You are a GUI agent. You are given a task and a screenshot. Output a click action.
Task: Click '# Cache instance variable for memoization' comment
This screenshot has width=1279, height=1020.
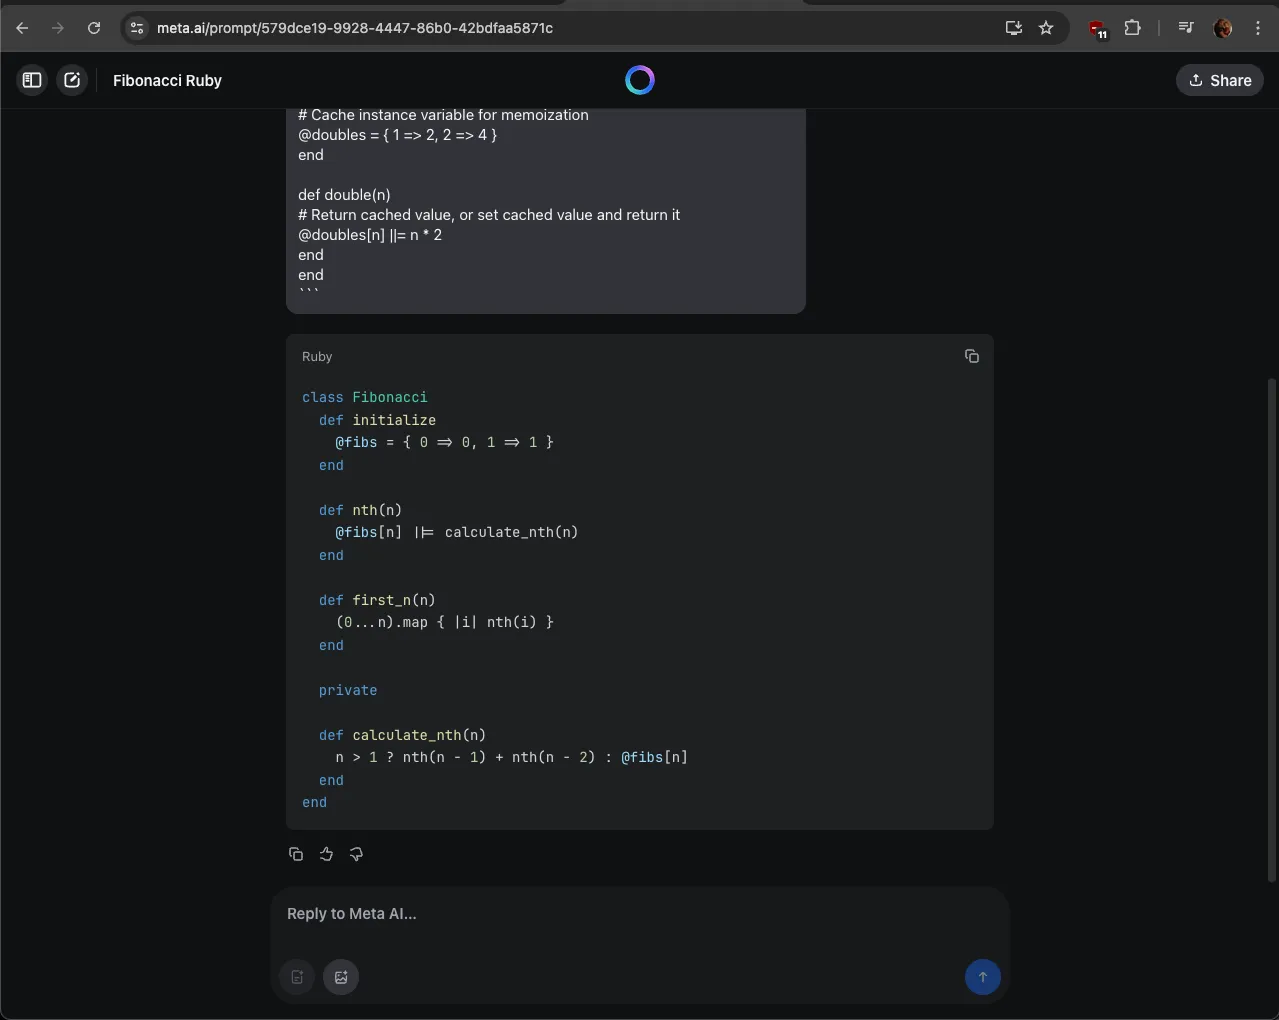[443, 115]
